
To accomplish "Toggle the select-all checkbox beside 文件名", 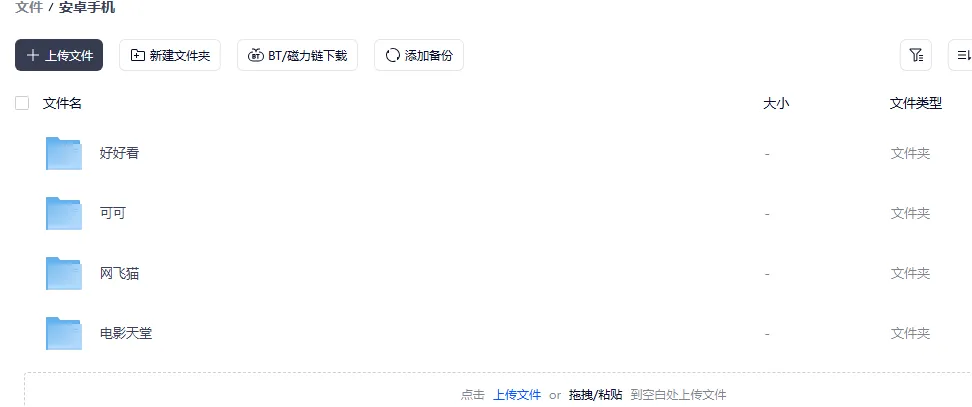I will tap(22, 103).
